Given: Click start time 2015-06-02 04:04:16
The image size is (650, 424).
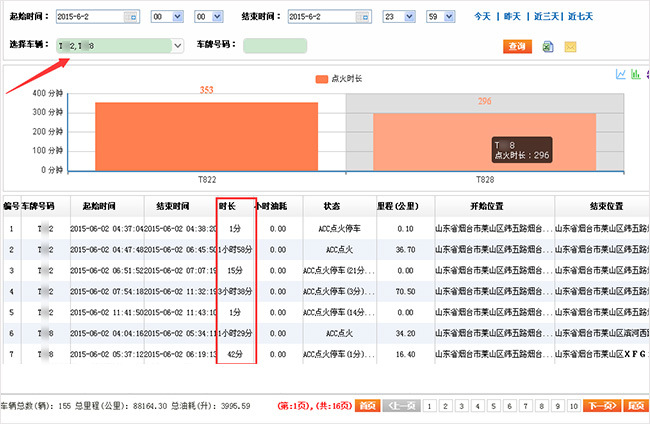Looking at the screenshot, I should click(107, 333).
